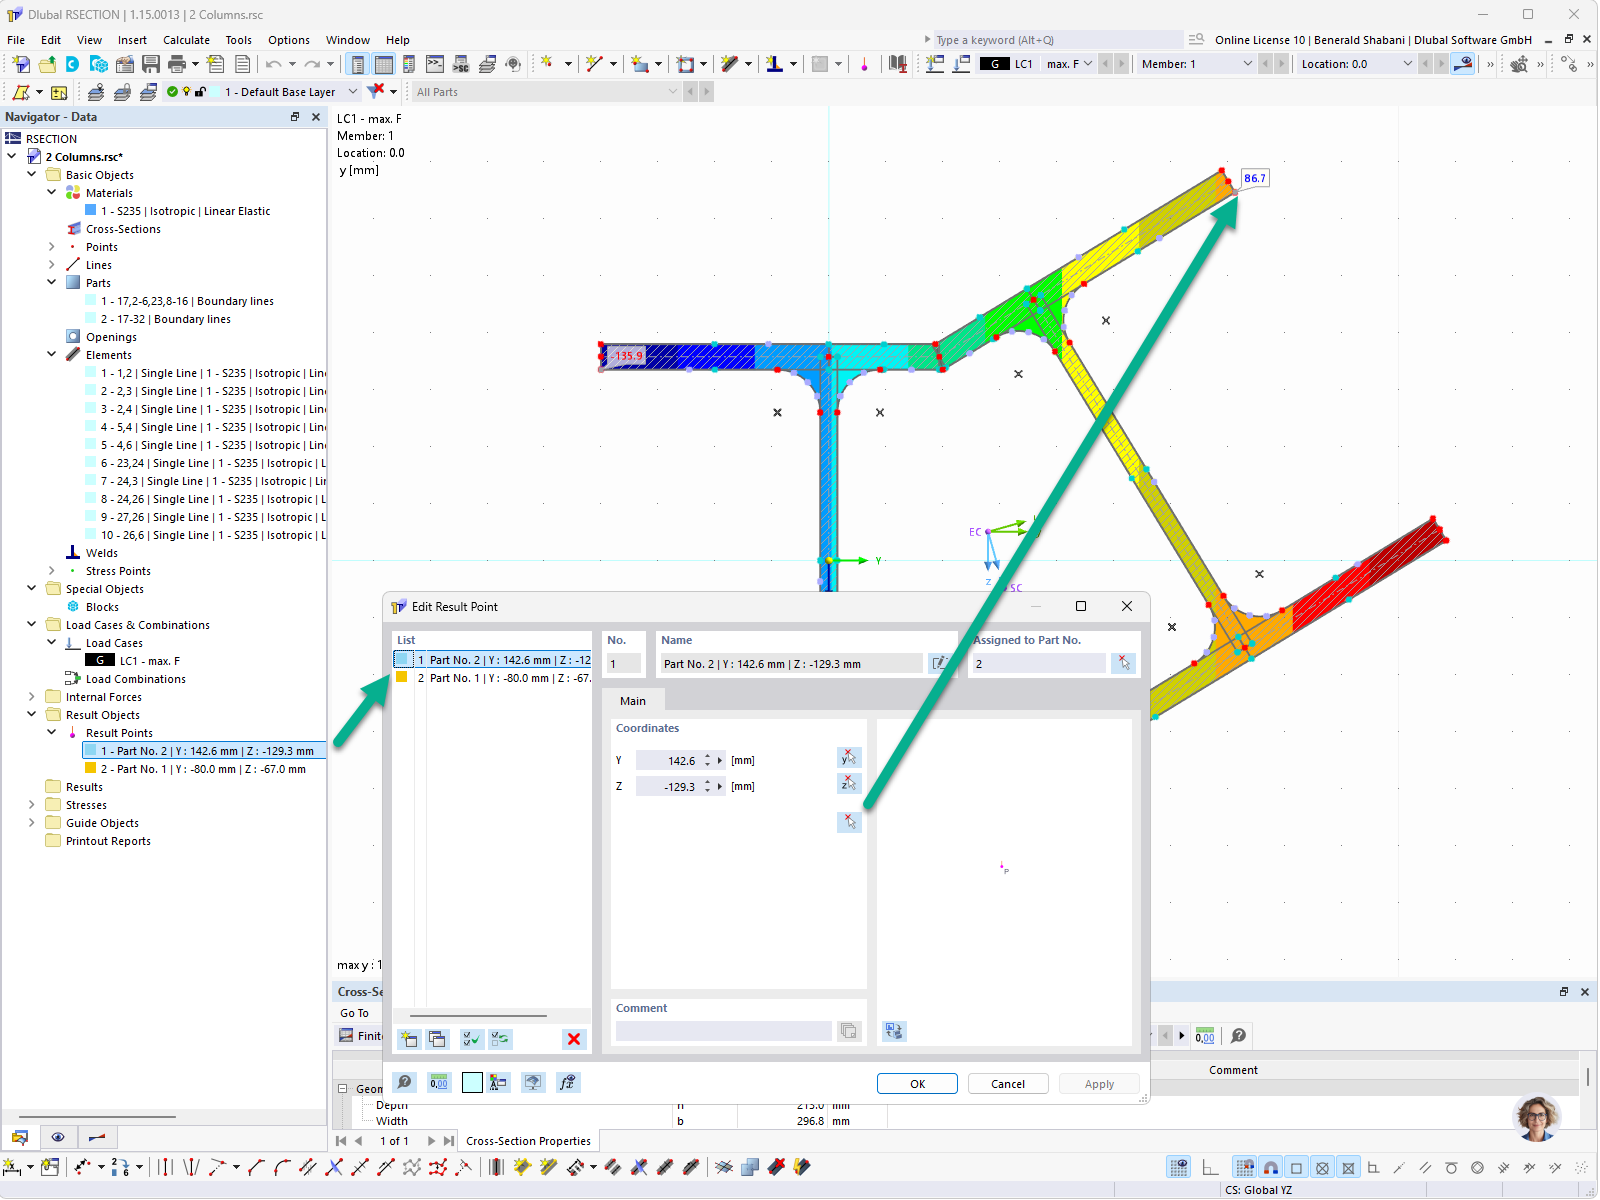Screen dimensions: 1600x1200
Task: Click the display settings monitor icon in dialog
Action: coord(534,1082)
